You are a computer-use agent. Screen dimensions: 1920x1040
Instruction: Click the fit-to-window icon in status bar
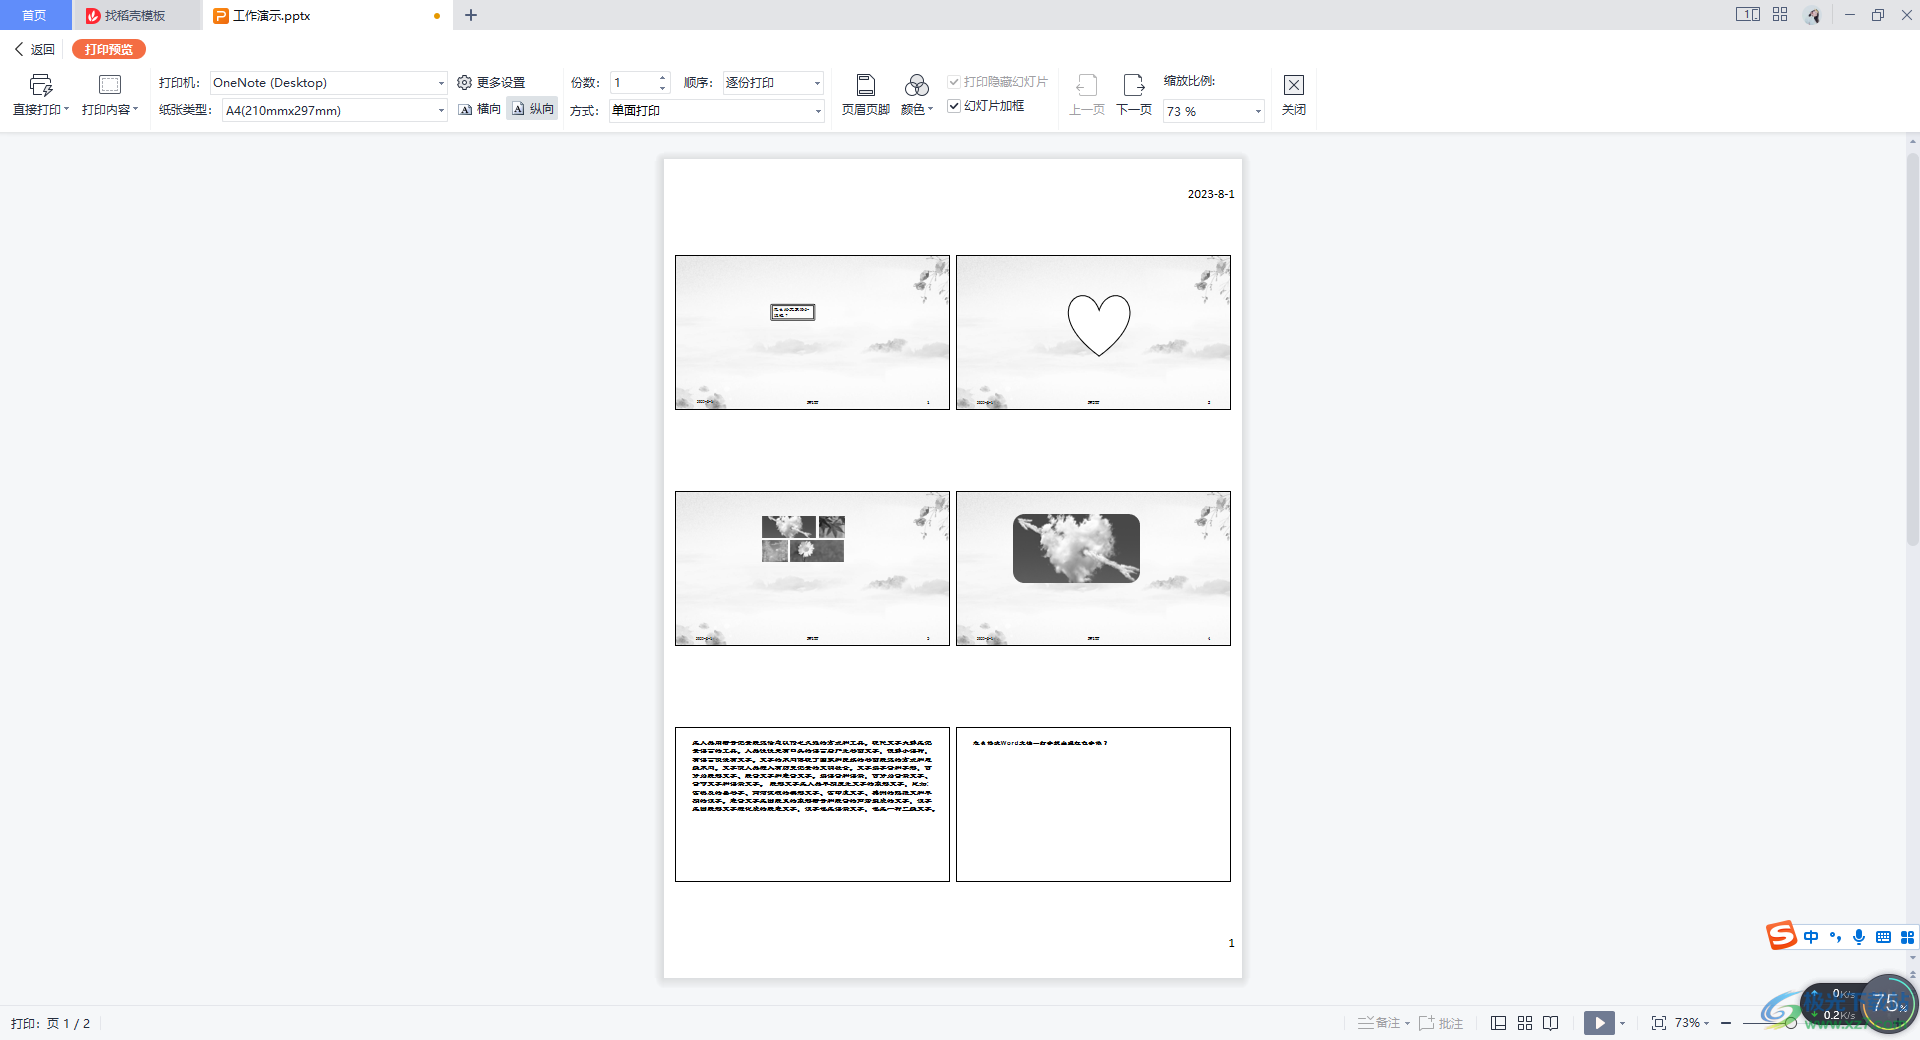(x=1659, y=1023)
